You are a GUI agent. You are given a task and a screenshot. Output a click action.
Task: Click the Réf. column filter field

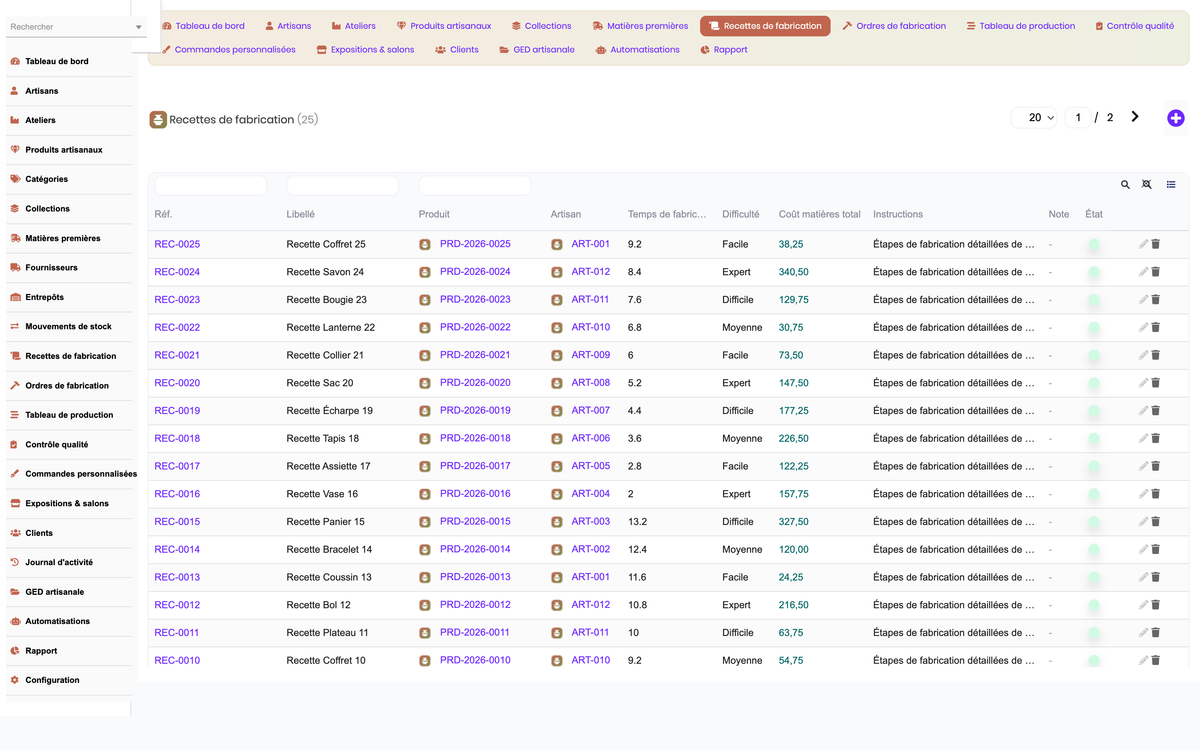(210, 185)
